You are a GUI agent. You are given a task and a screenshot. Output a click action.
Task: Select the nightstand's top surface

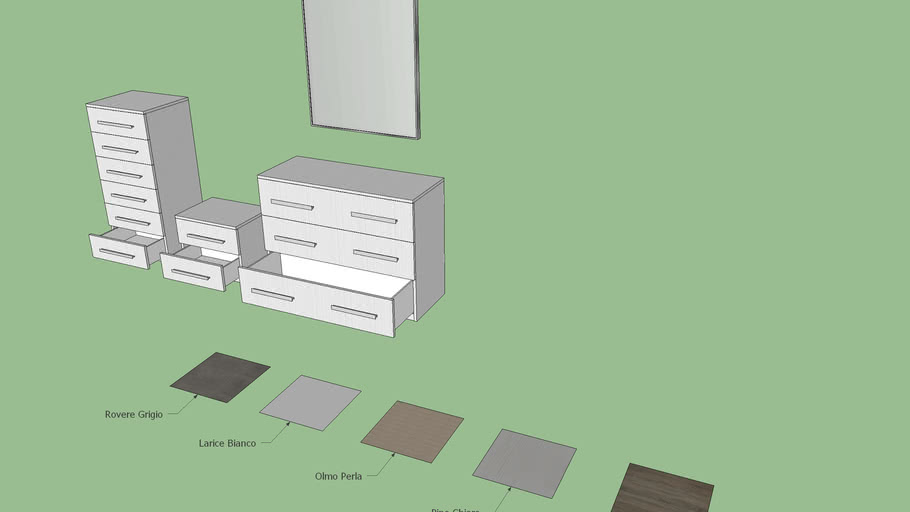(217, 212)
